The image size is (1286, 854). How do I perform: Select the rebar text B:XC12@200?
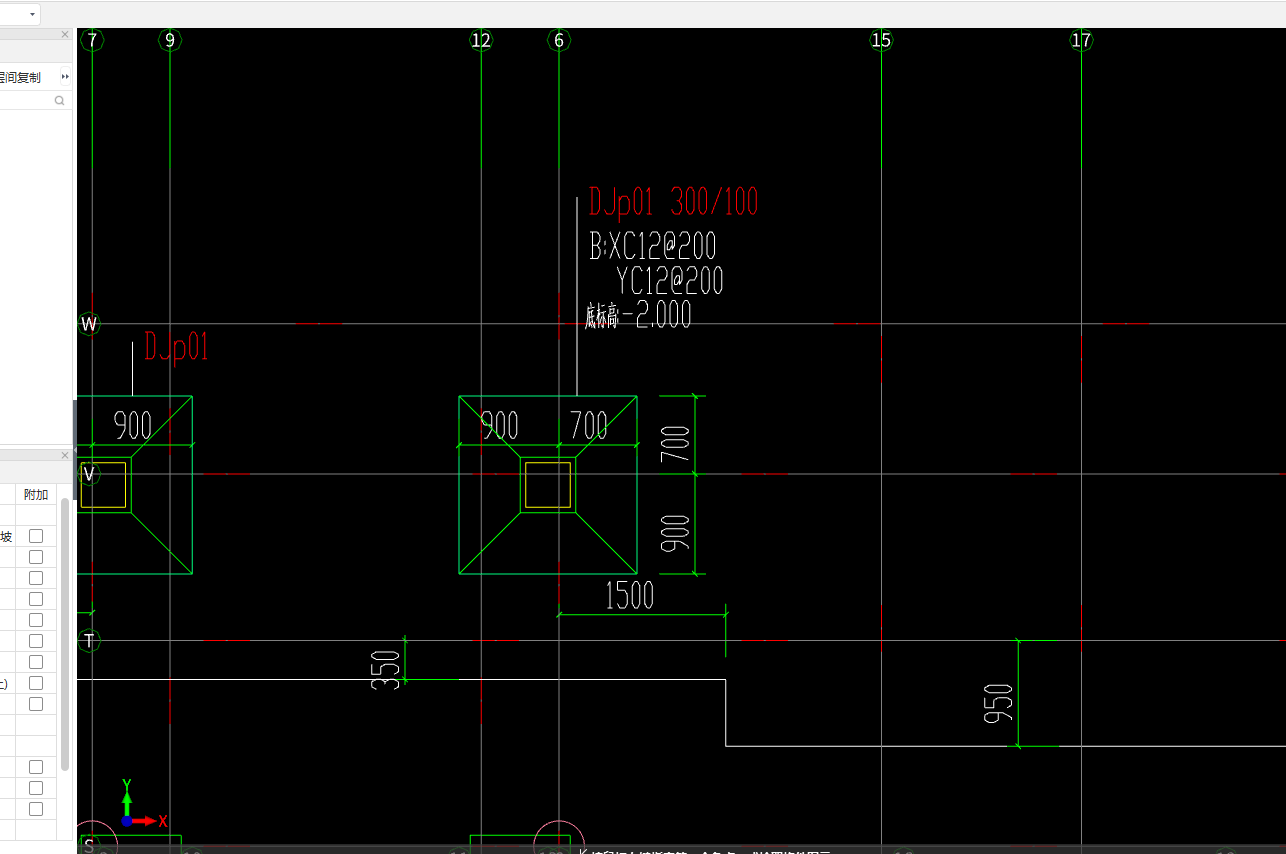pyautogui.click(x=652, y=245)
